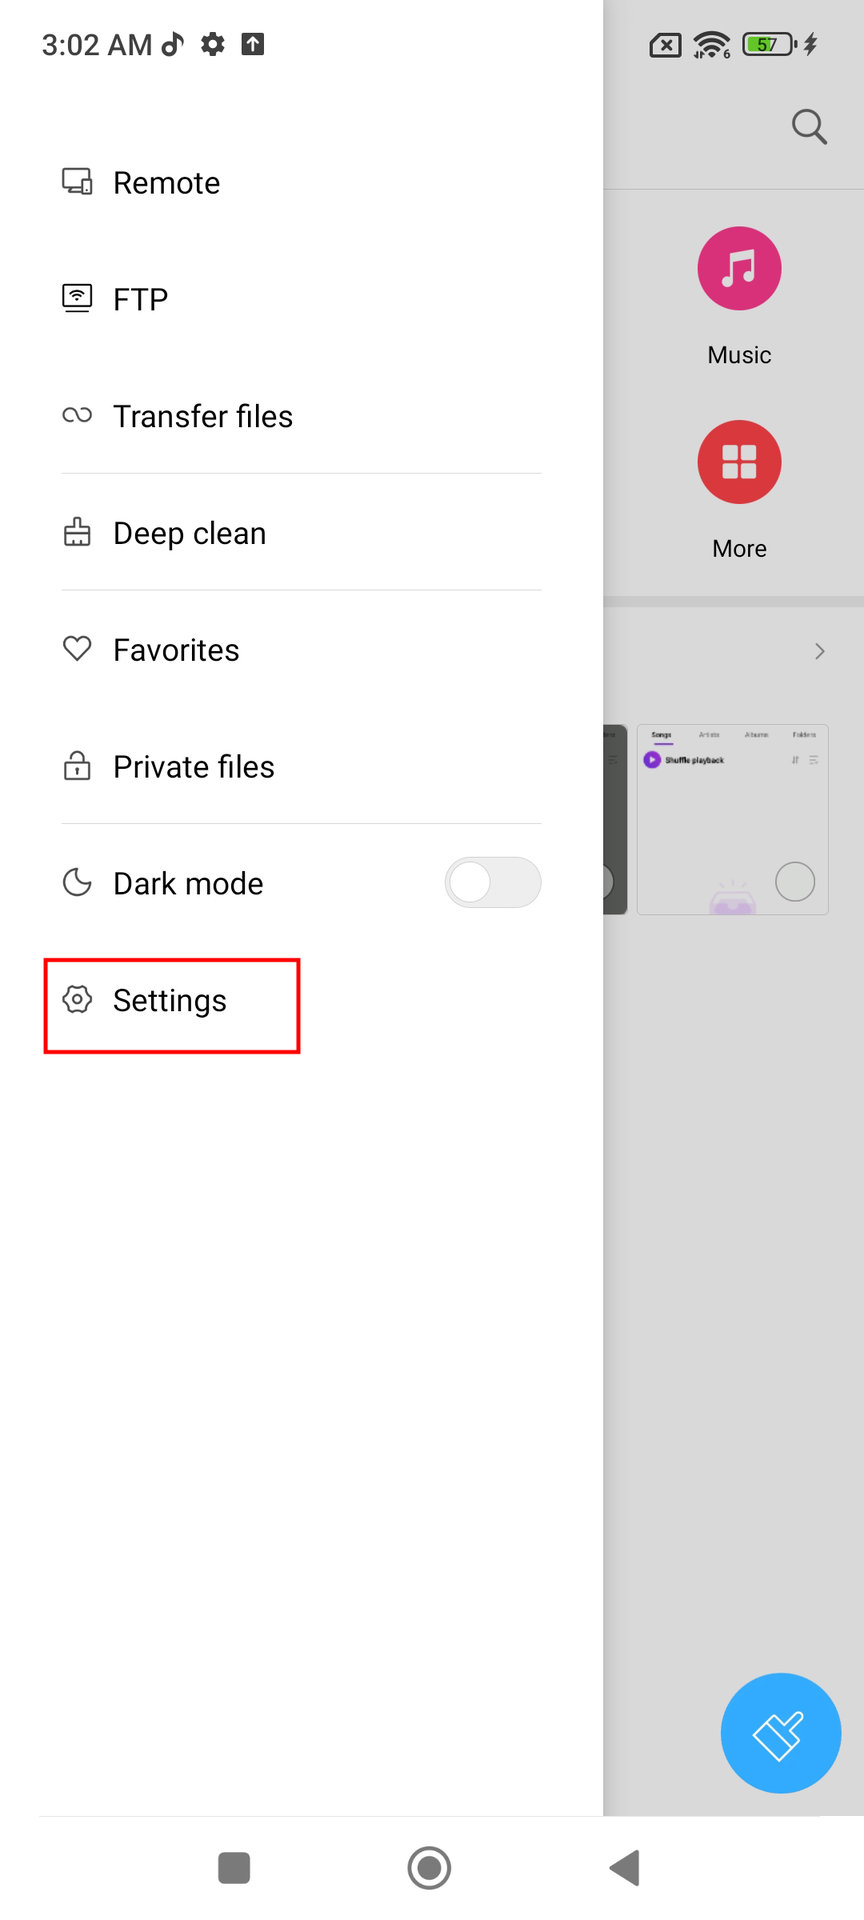Expand recent section with chevron arrow
This screenshot has width=864, height=1920.
click(x=820, y=651)
